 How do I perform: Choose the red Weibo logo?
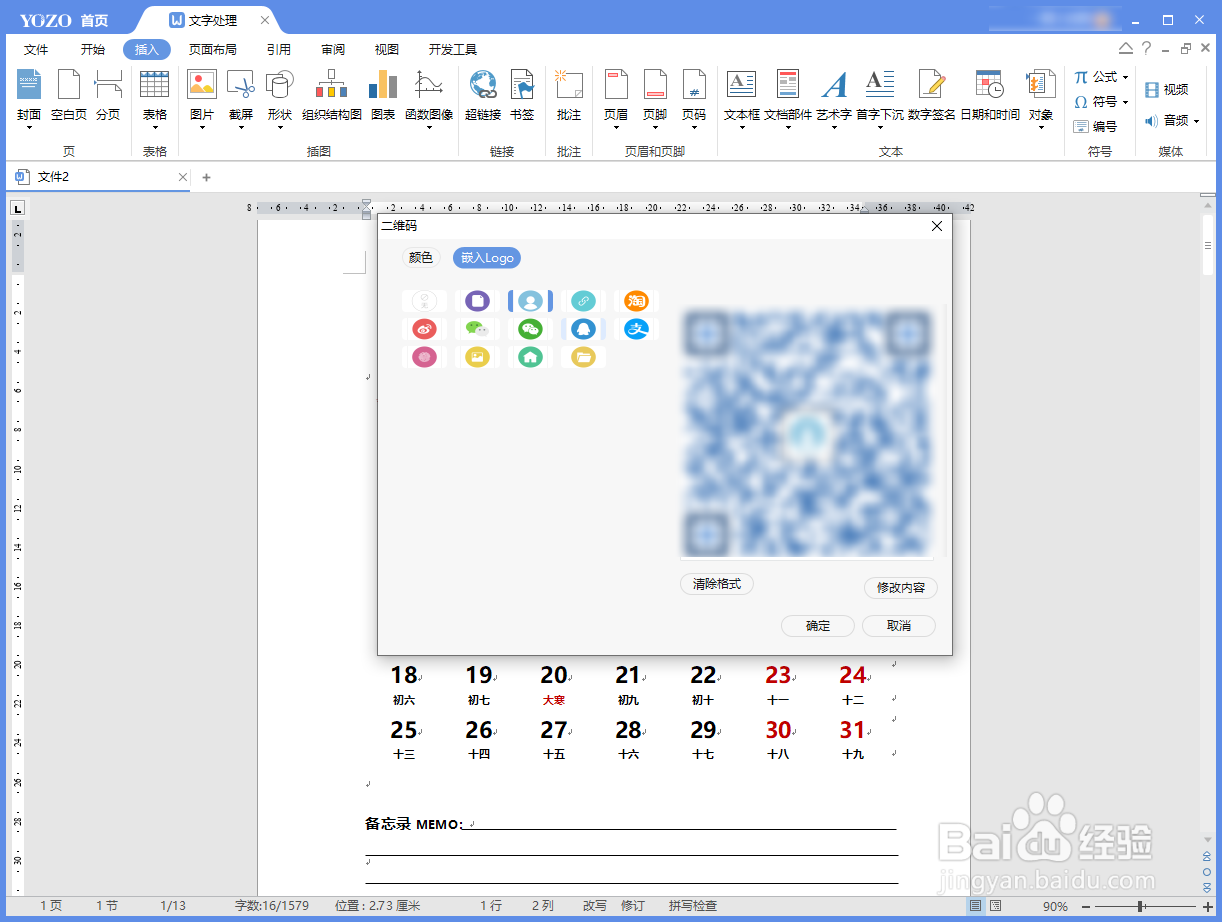[424, 329]
